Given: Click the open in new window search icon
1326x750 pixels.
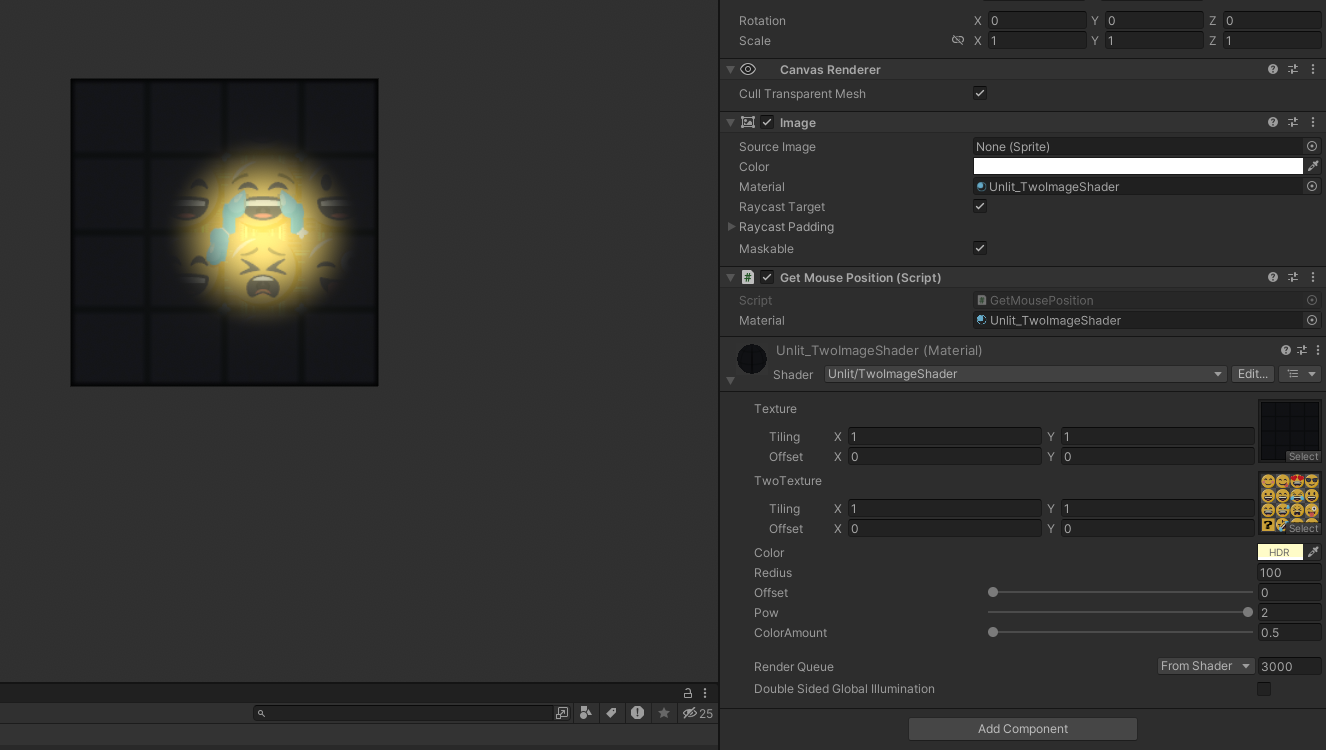Looking at the screenshot, I should (562, 713).
